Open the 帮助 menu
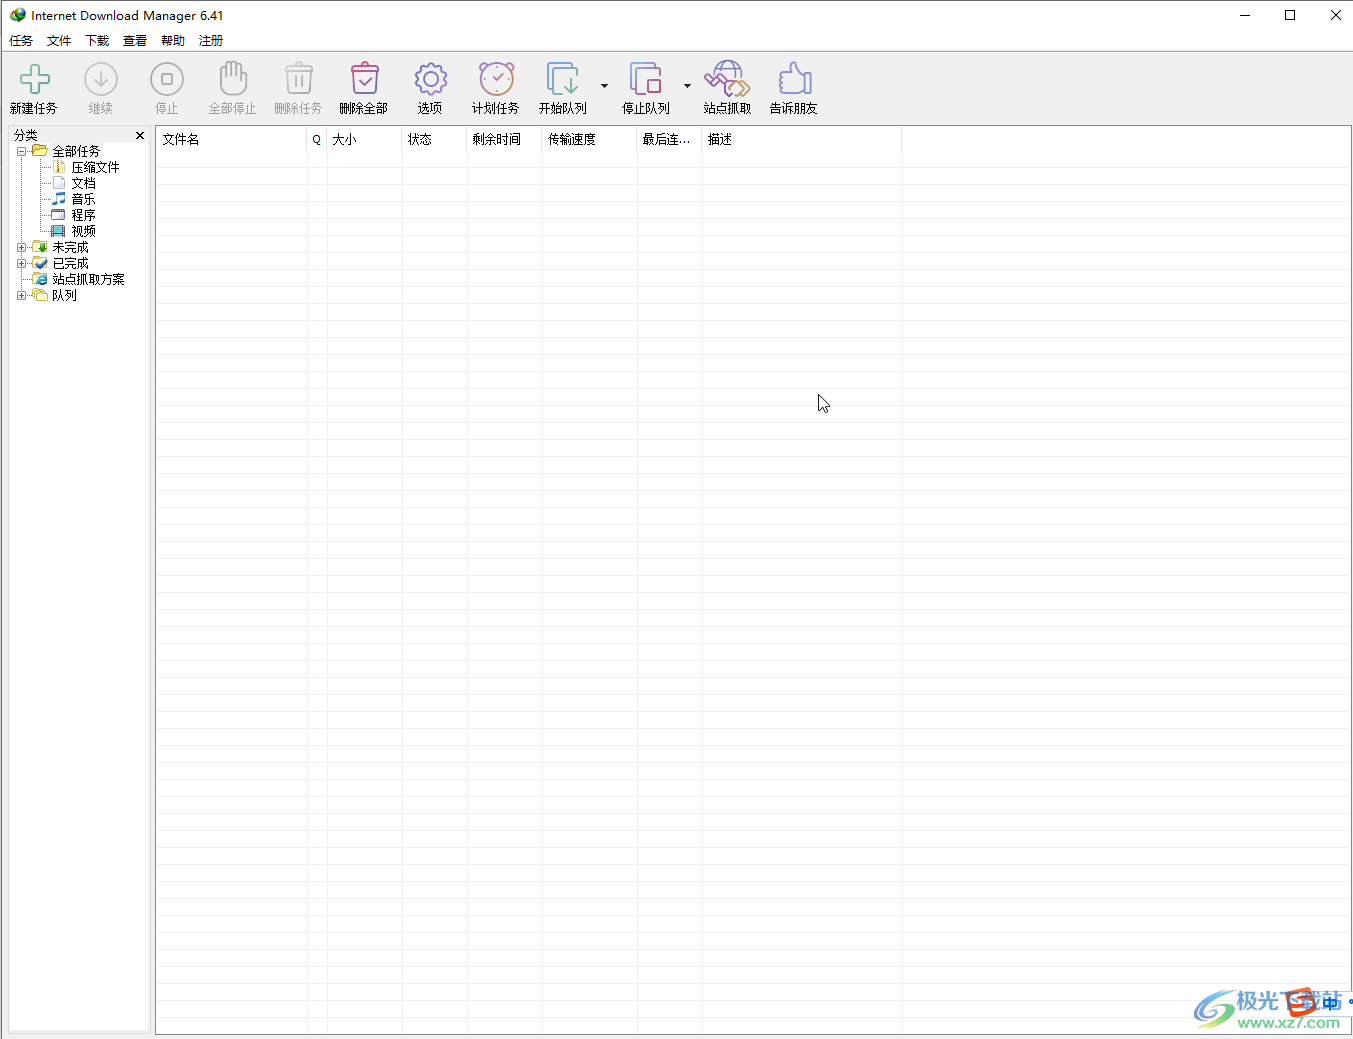Screen dimensions: 1353x1039 coord(173,41)
